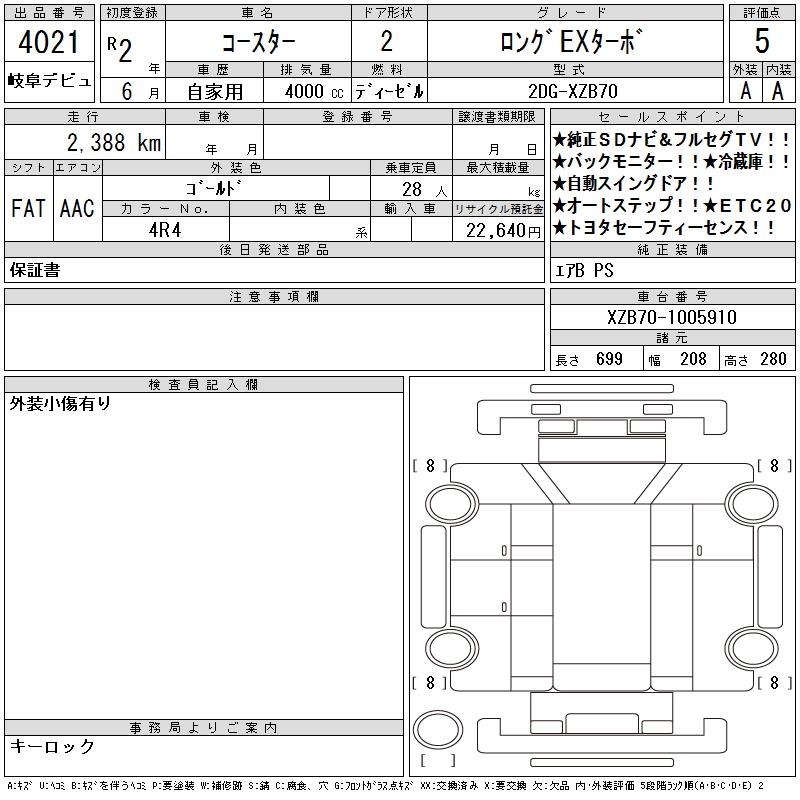Image resolution: width=800 pixels, height=800 pixels.
Task: Select the length value 699
Action: pyautogui.click(x=609, y=359)
